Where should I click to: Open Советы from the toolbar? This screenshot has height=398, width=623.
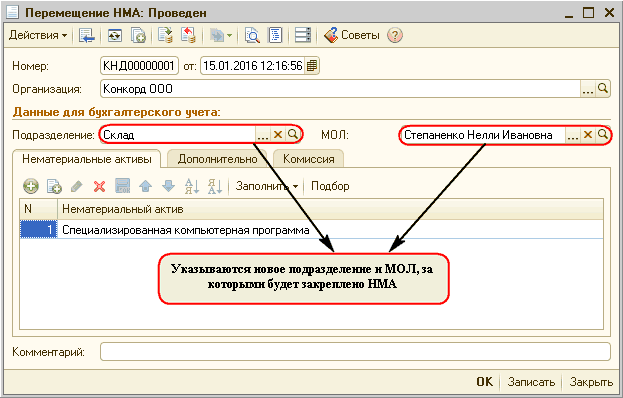pyautogui.click(x=352, y=35)
